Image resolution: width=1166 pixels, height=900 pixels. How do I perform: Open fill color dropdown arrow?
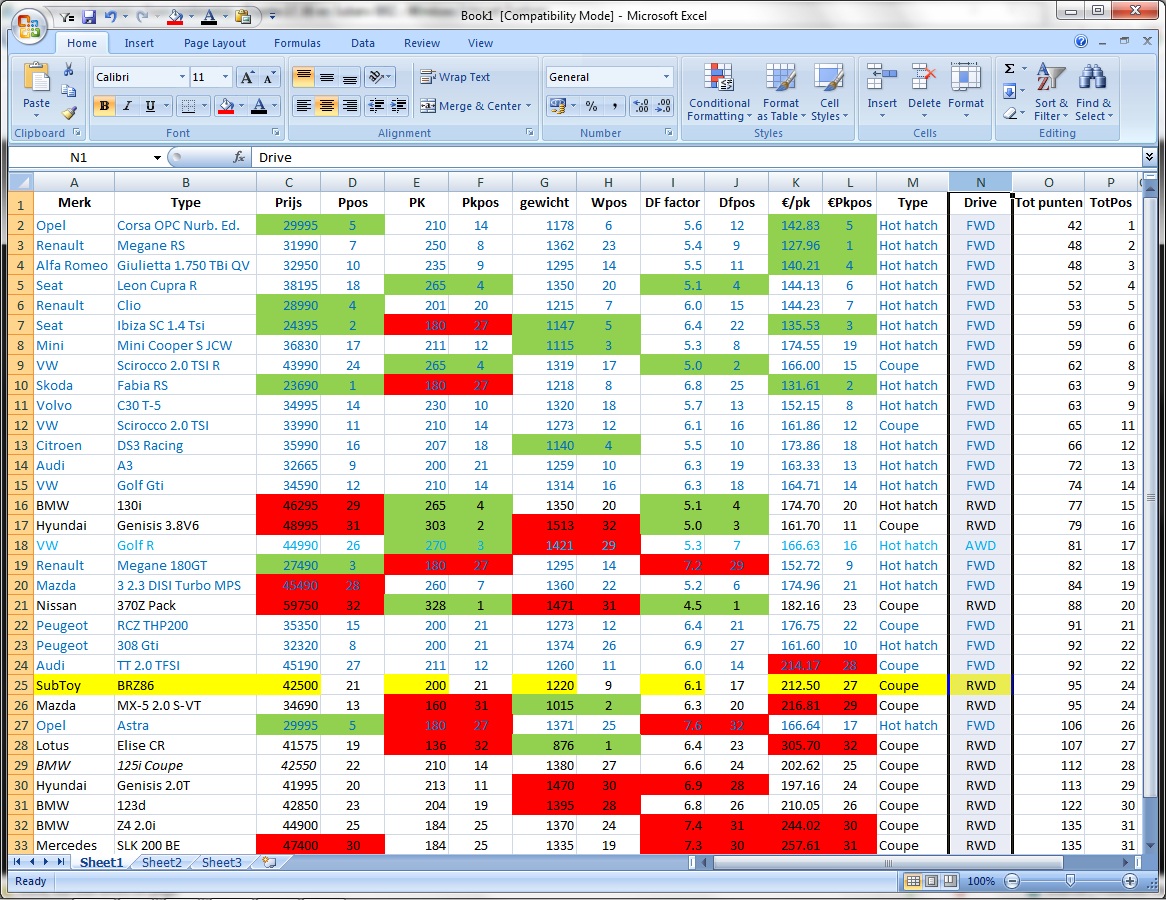pos(242,106)
